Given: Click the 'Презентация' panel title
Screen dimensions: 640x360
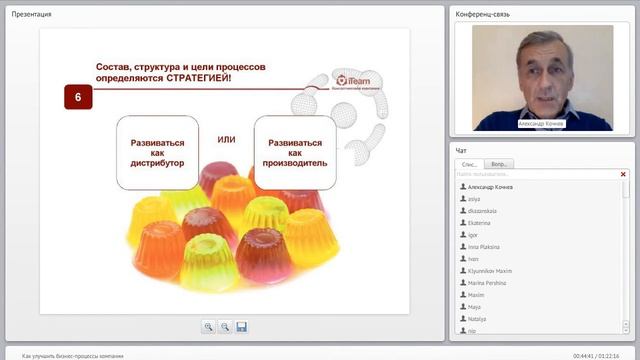Looking at the screenshot, I should coord(31,14).
